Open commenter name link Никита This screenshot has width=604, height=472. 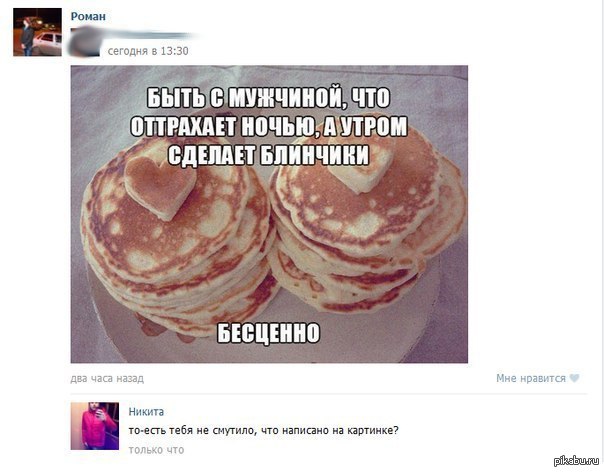click(x=146, y=412)
